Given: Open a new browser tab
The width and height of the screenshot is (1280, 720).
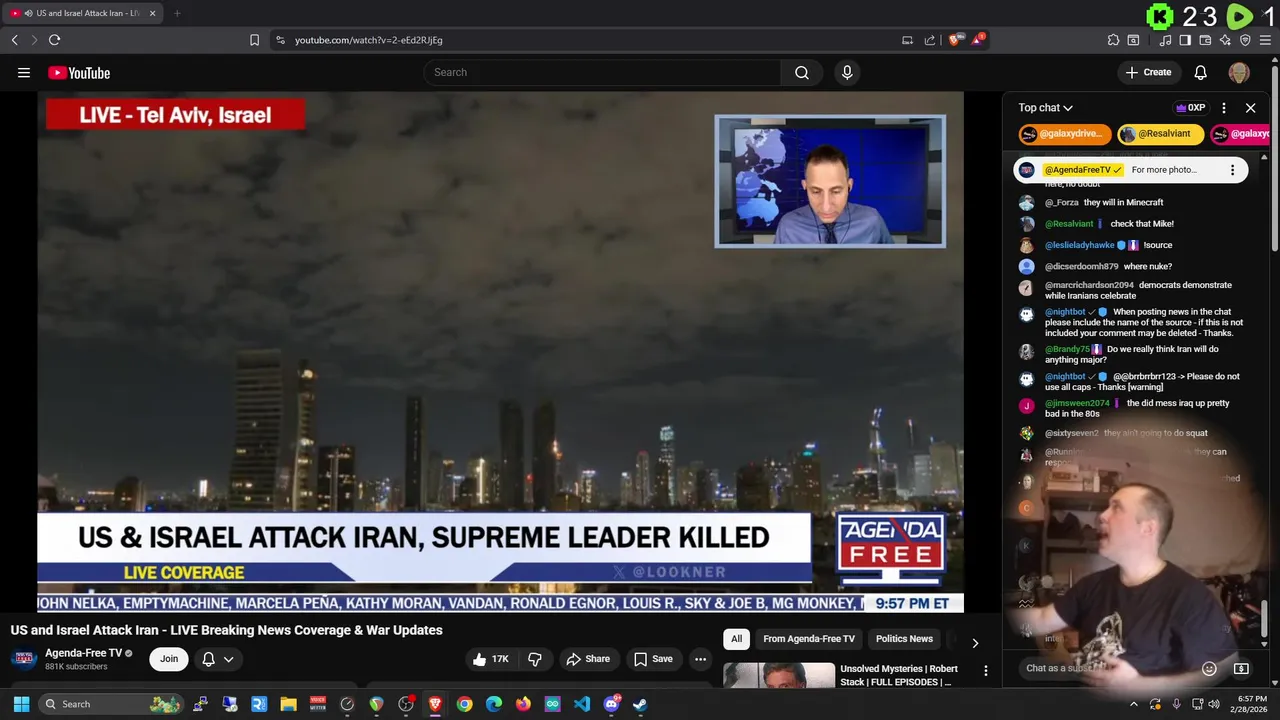Looking at the screenshot, I should coord(177,13).
